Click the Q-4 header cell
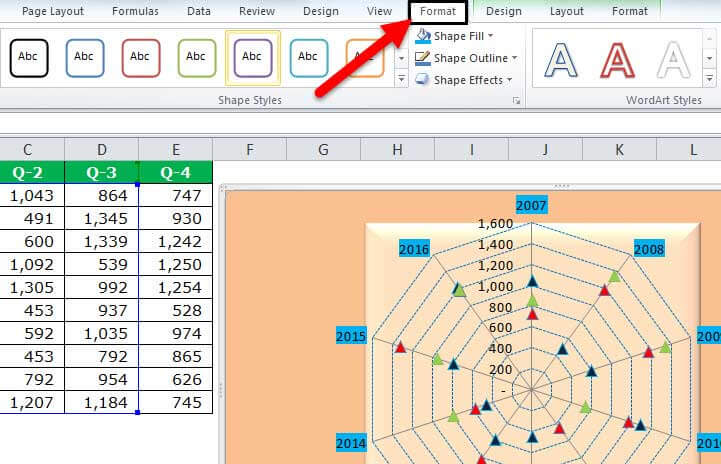The height and width of the screenshot is (464, 721). [x=176, y=172]
